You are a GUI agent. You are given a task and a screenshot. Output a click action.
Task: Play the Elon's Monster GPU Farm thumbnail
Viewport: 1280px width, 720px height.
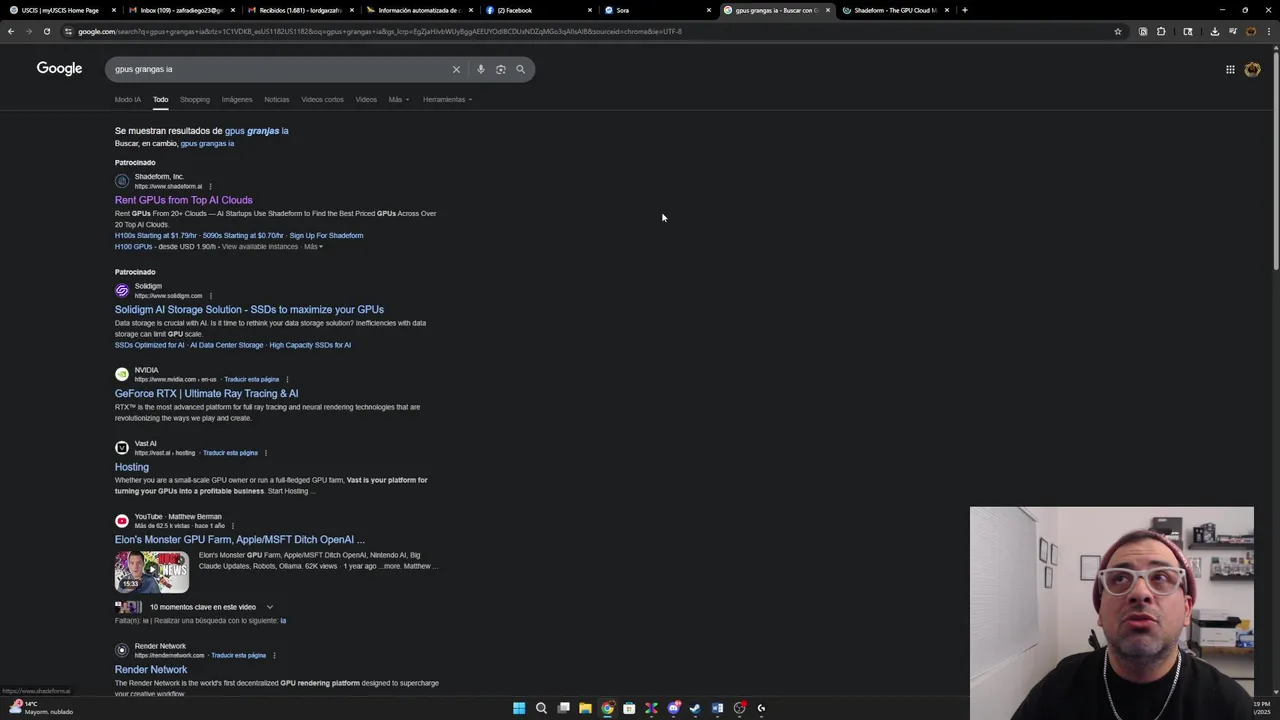click(151, 572)
